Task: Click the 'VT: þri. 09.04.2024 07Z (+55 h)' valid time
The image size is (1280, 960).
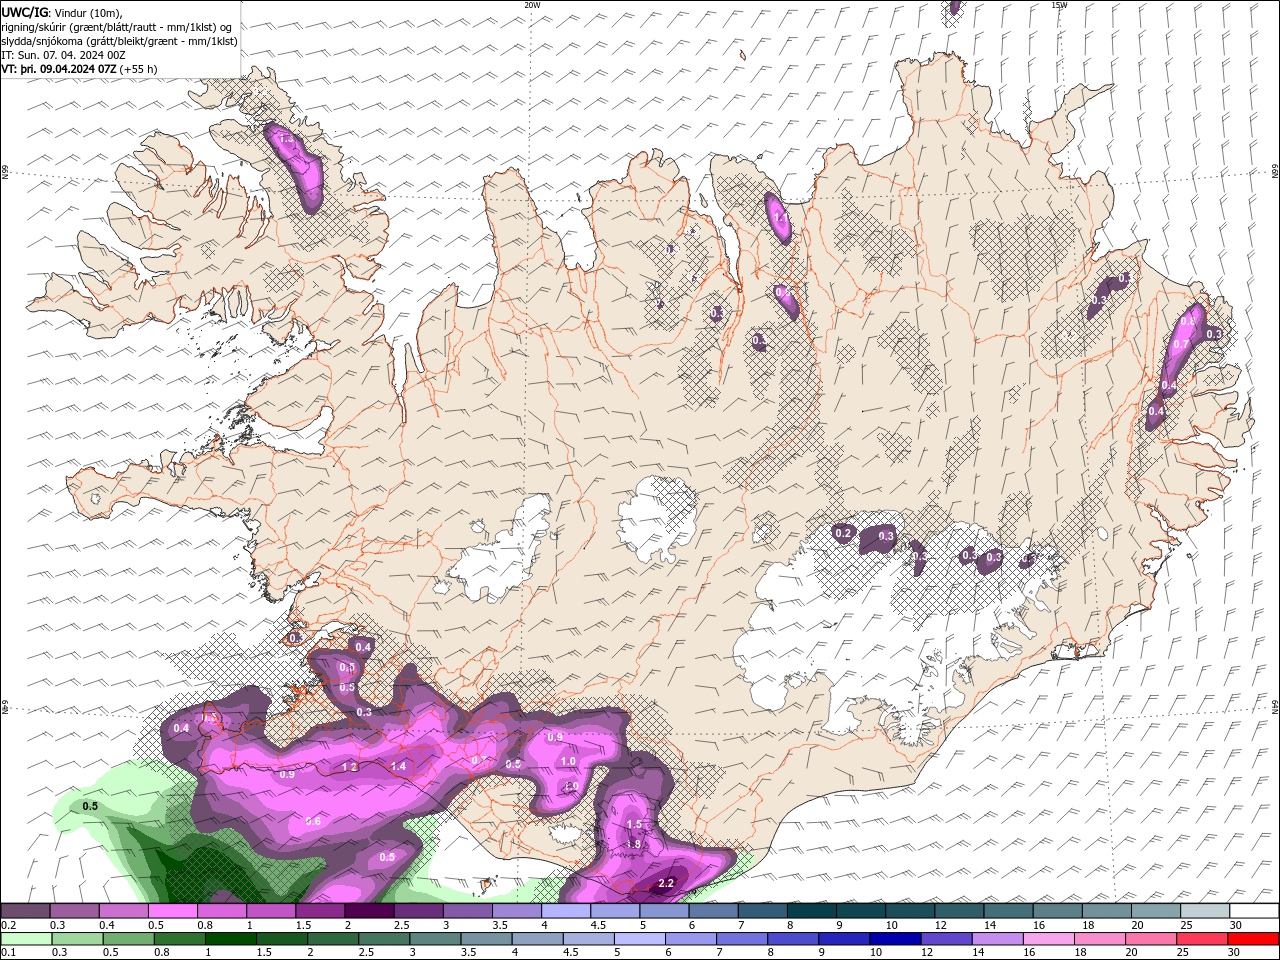Action: [79, 69]
